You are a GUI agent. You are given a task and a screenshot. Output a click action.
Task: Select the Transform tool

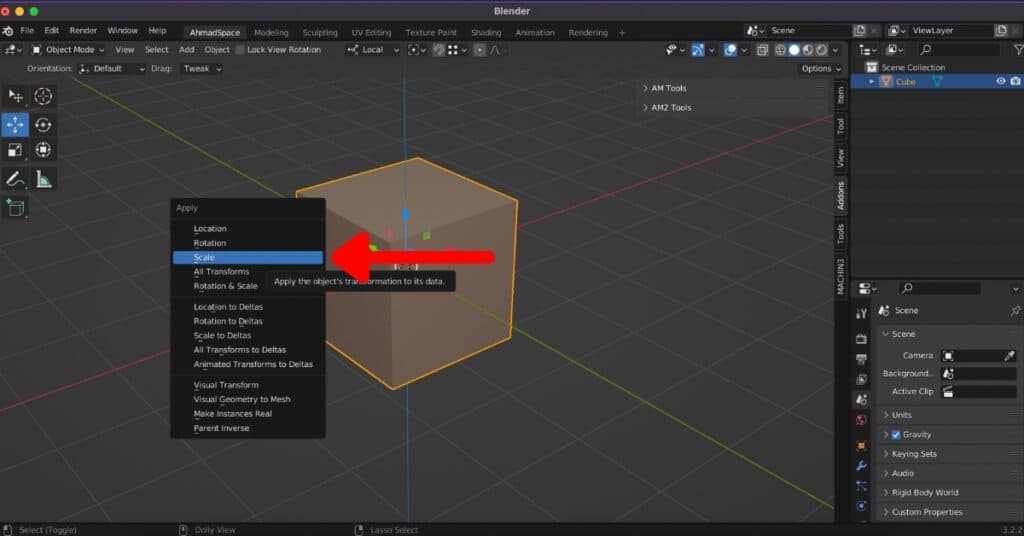[x=43, y=150]
